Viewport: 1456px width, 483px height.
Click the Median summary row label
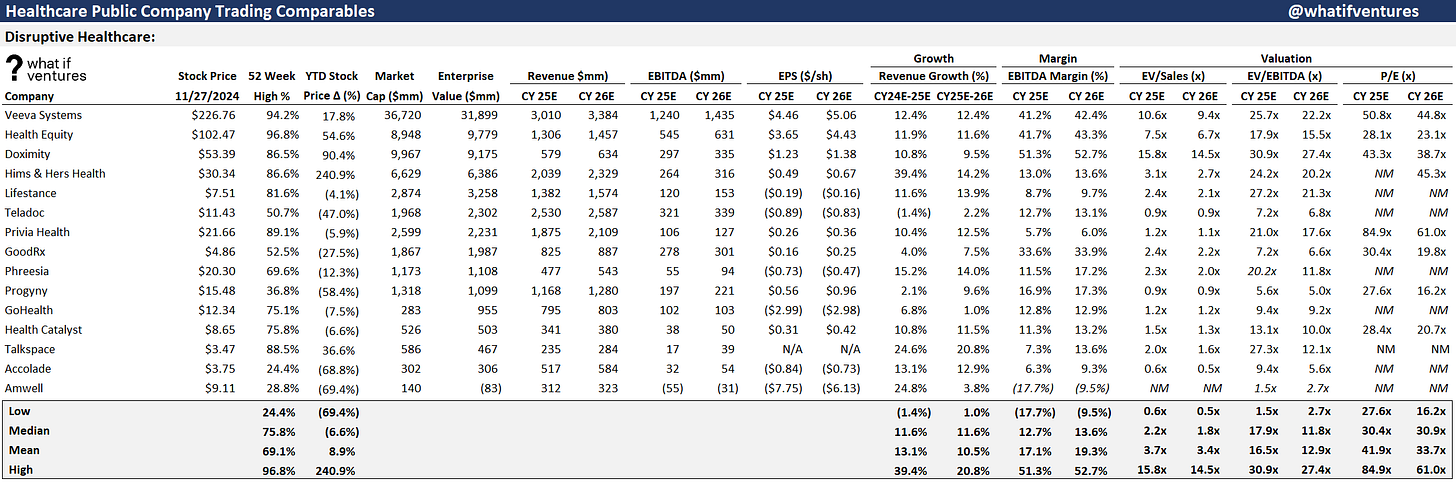point(26,430)
